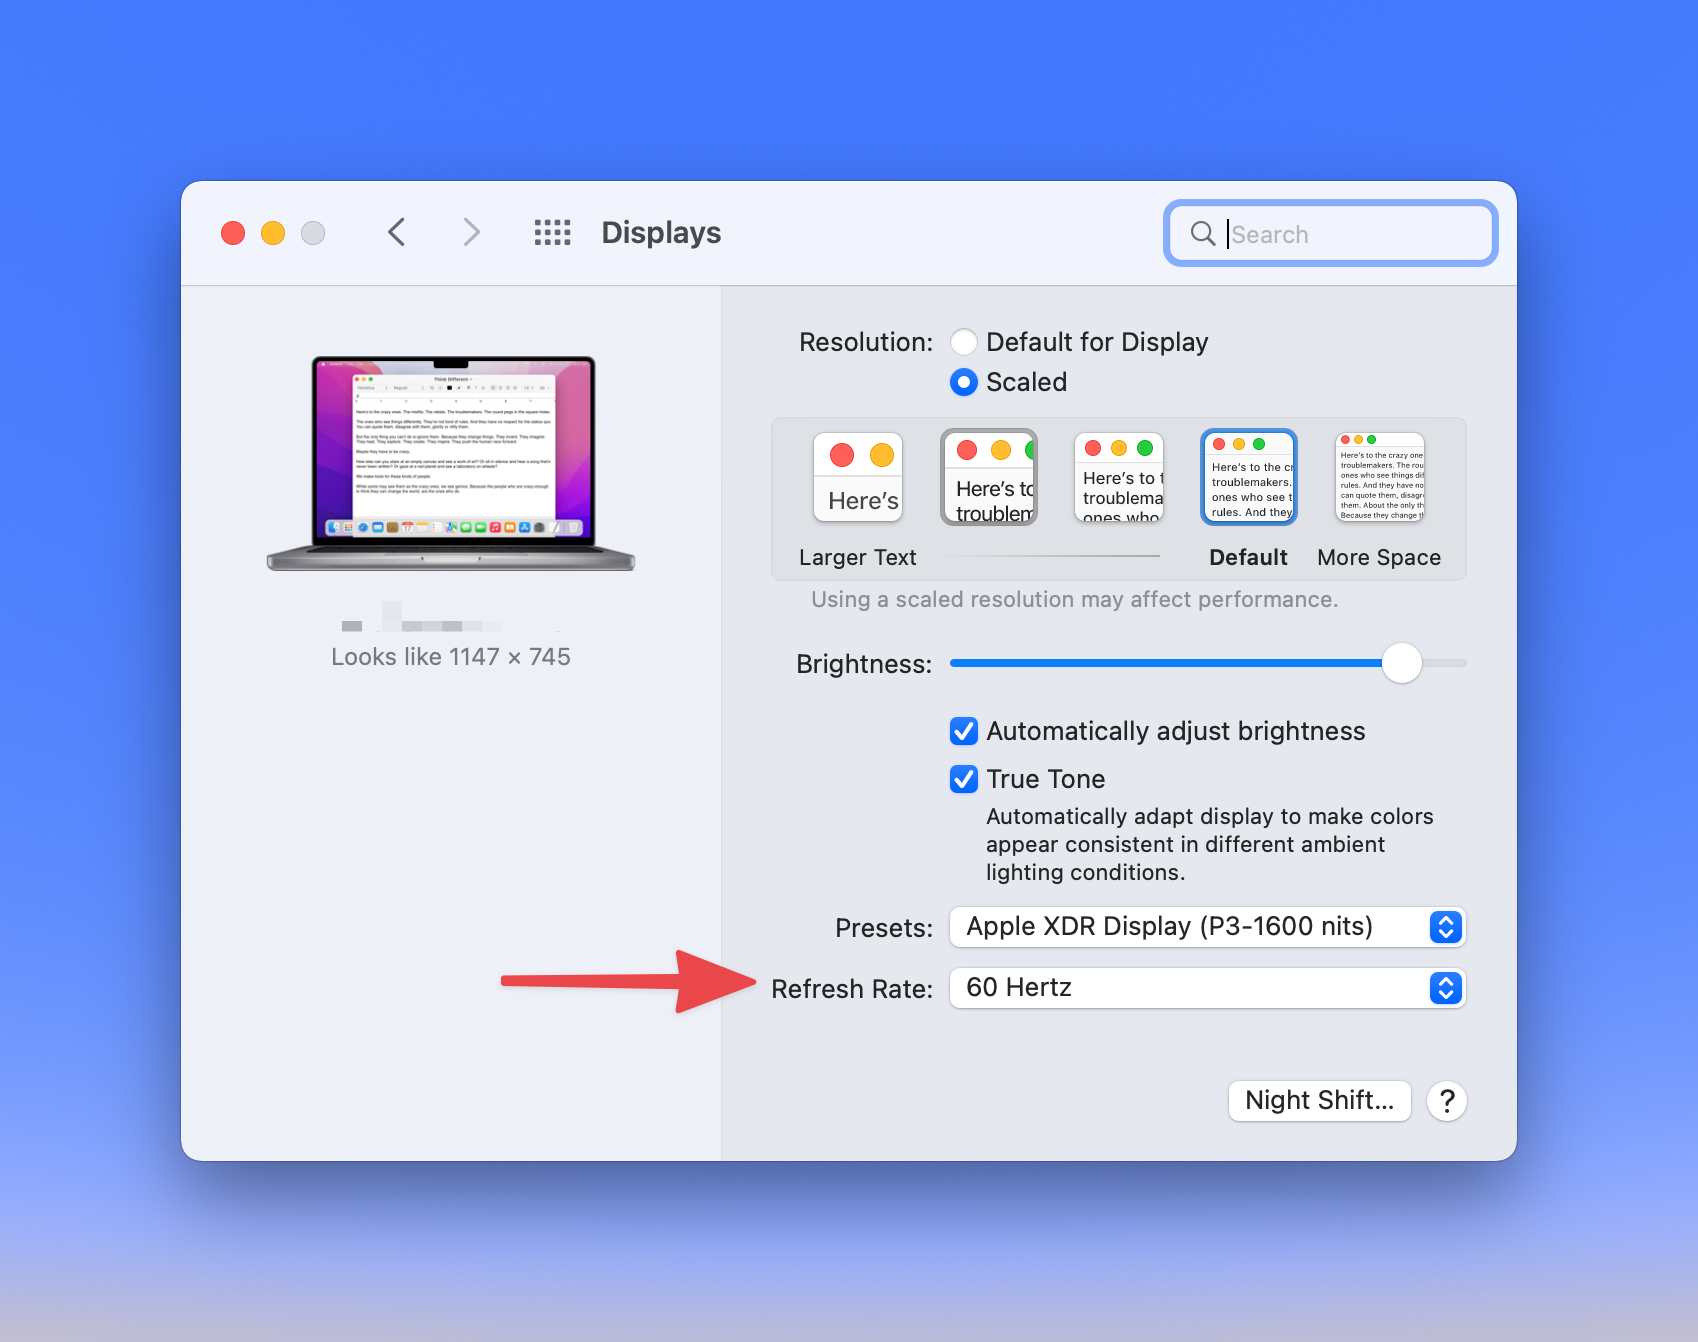Click the Looks like 1147 × 745 text

click(451, 657)
